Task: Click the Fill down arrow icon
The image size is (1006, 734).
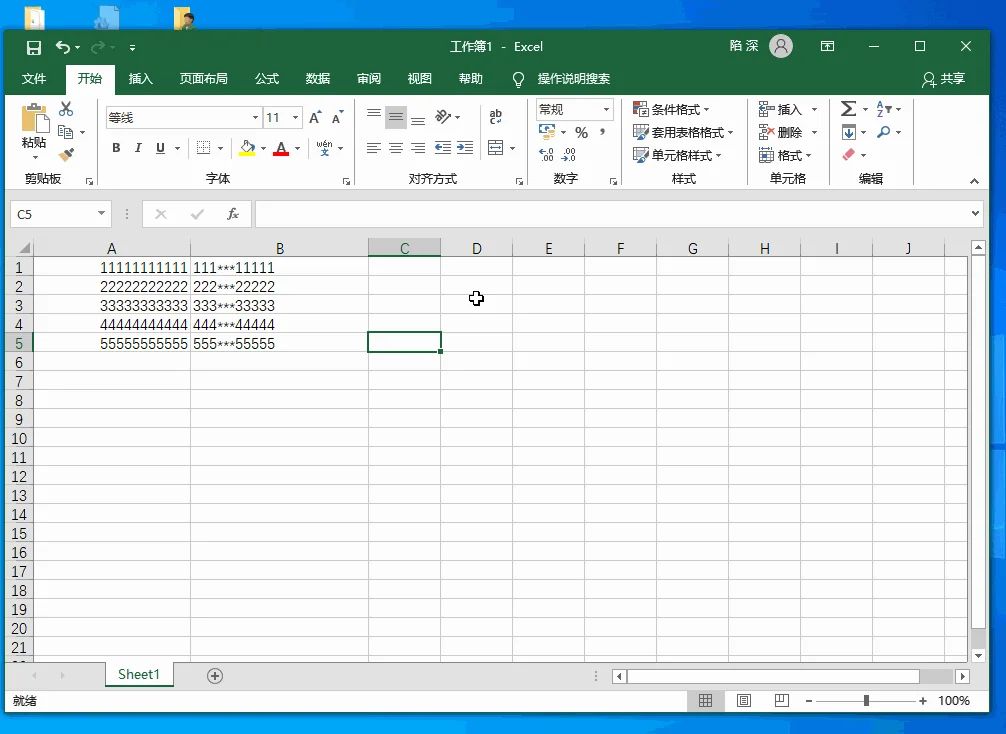Action: coord(849,132)
